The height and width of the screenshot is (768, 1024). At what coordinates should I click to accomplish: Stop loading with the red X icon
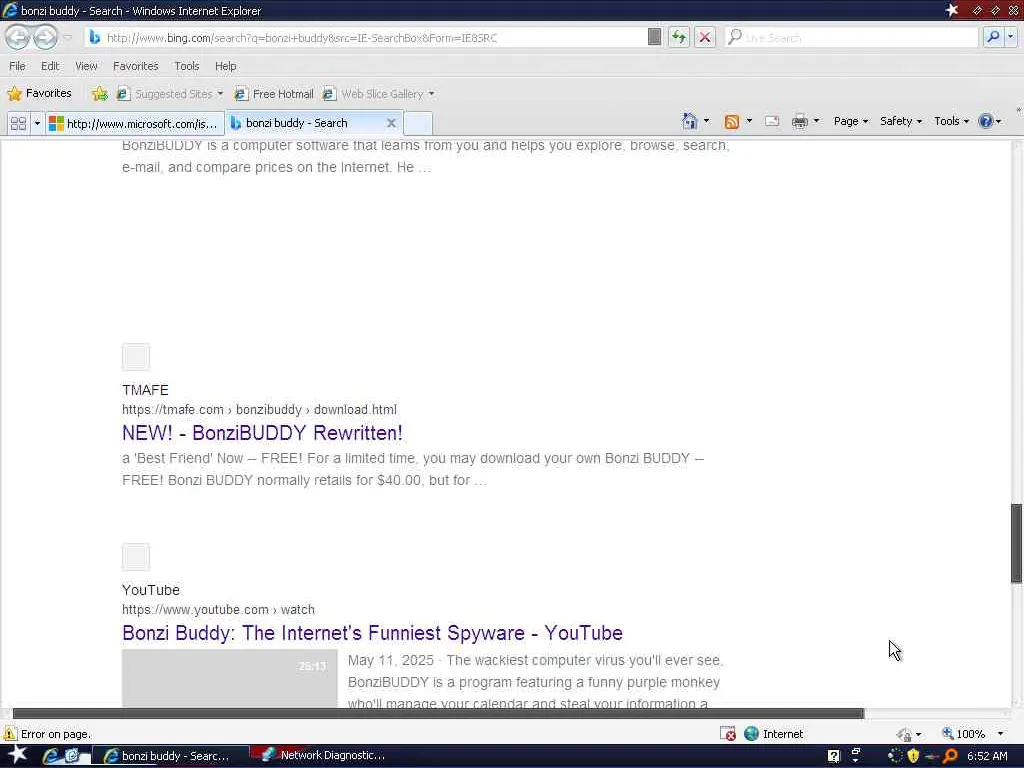pyautogui.click(x=705, y=37)
